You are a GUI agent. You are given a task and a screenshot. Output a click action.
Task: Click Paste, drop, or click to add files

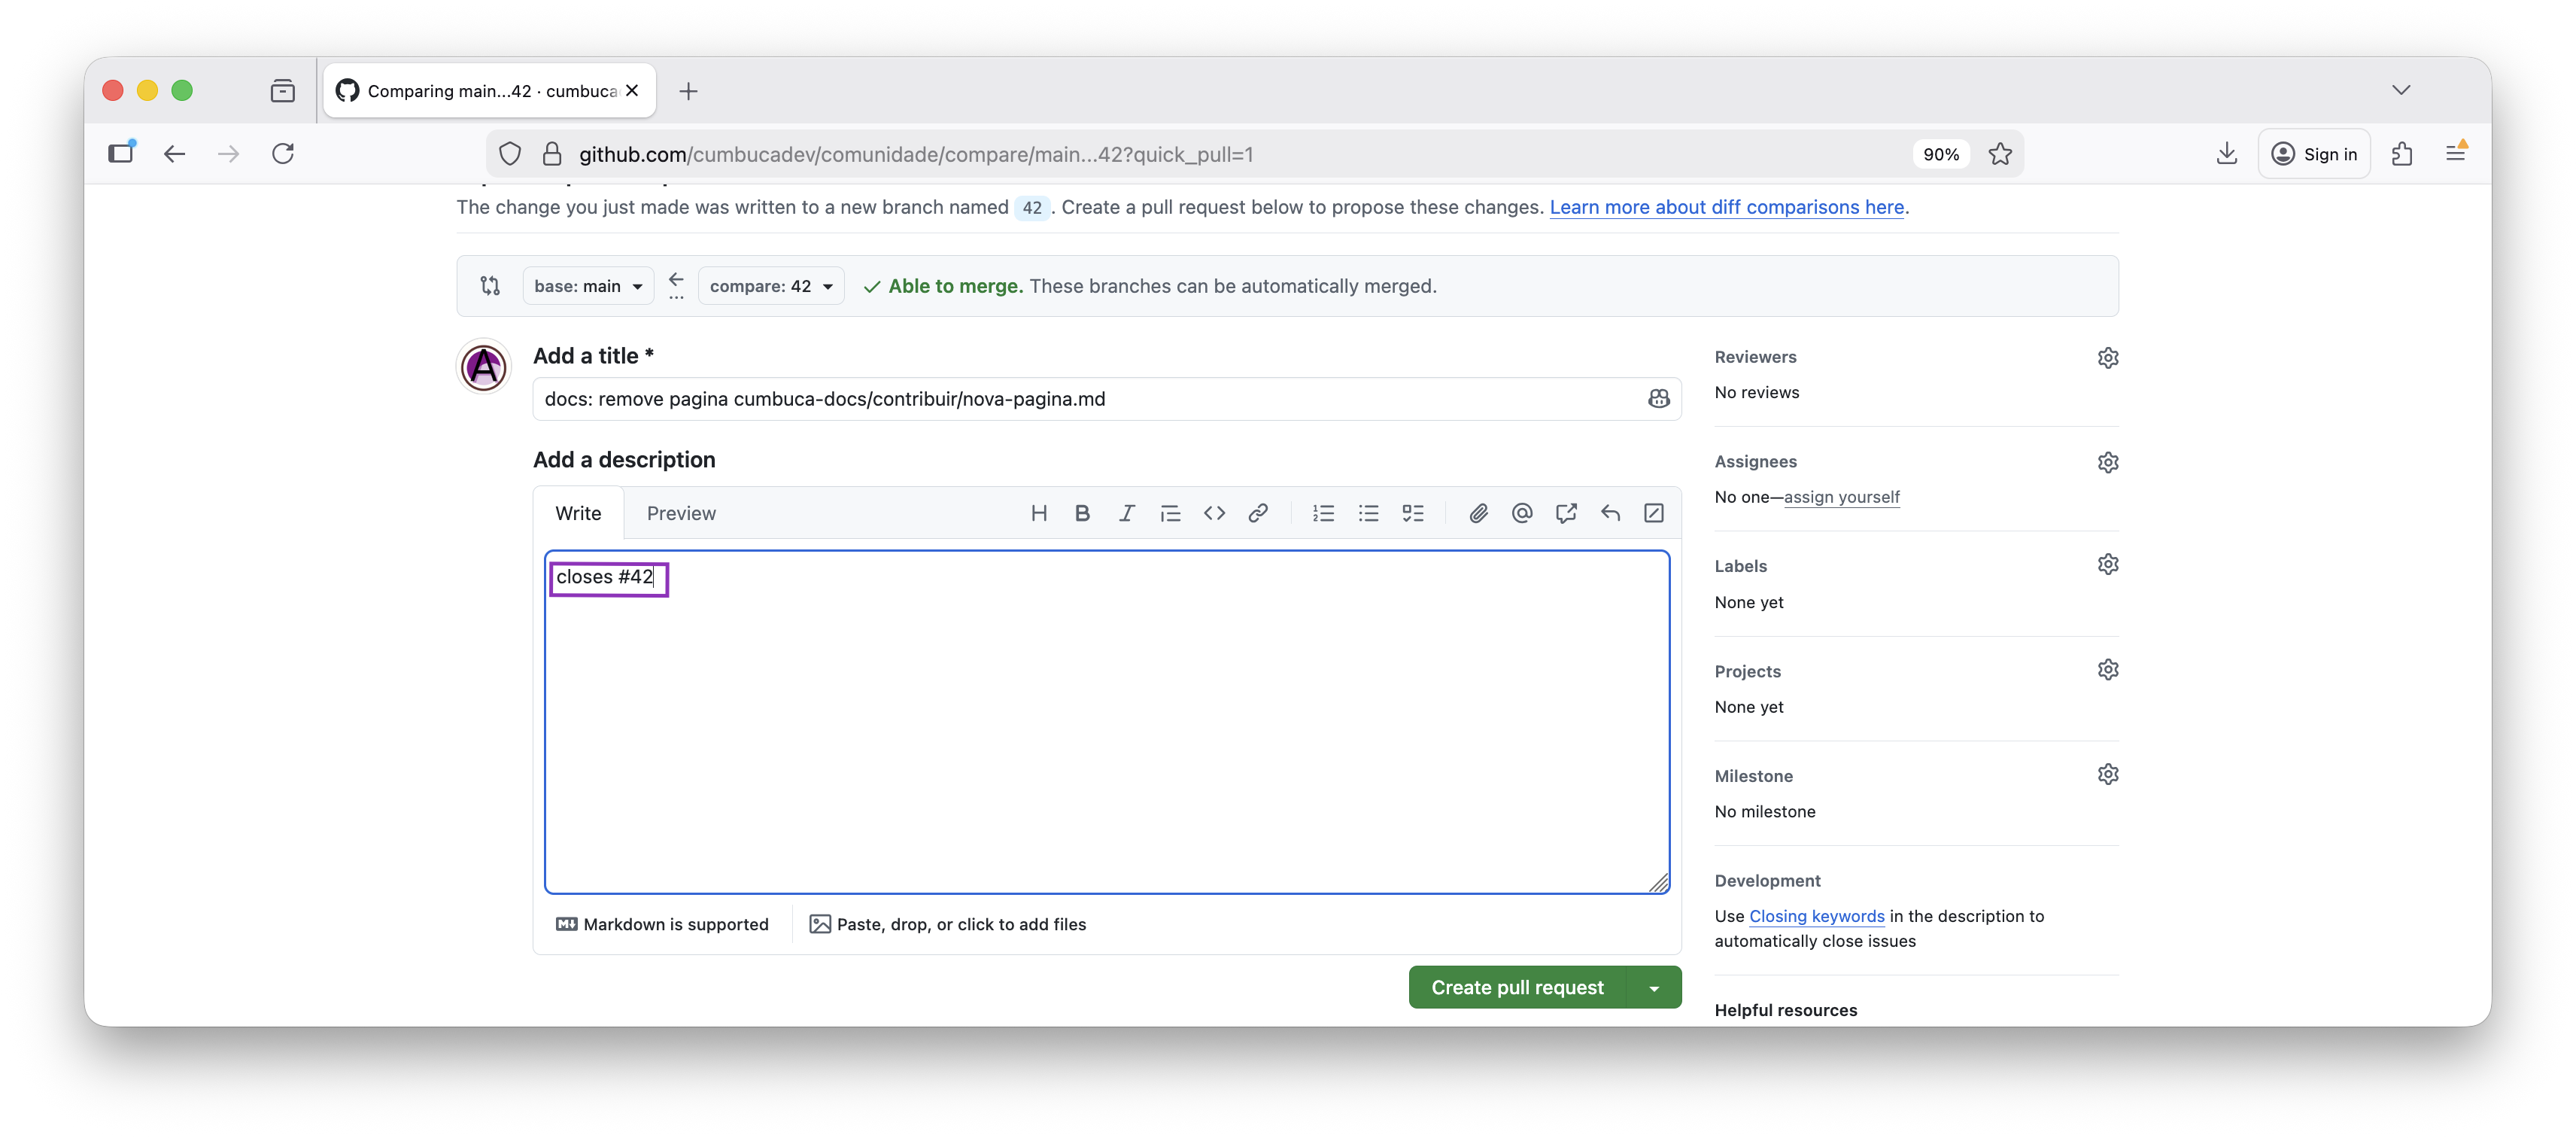[x=947, y=925]
